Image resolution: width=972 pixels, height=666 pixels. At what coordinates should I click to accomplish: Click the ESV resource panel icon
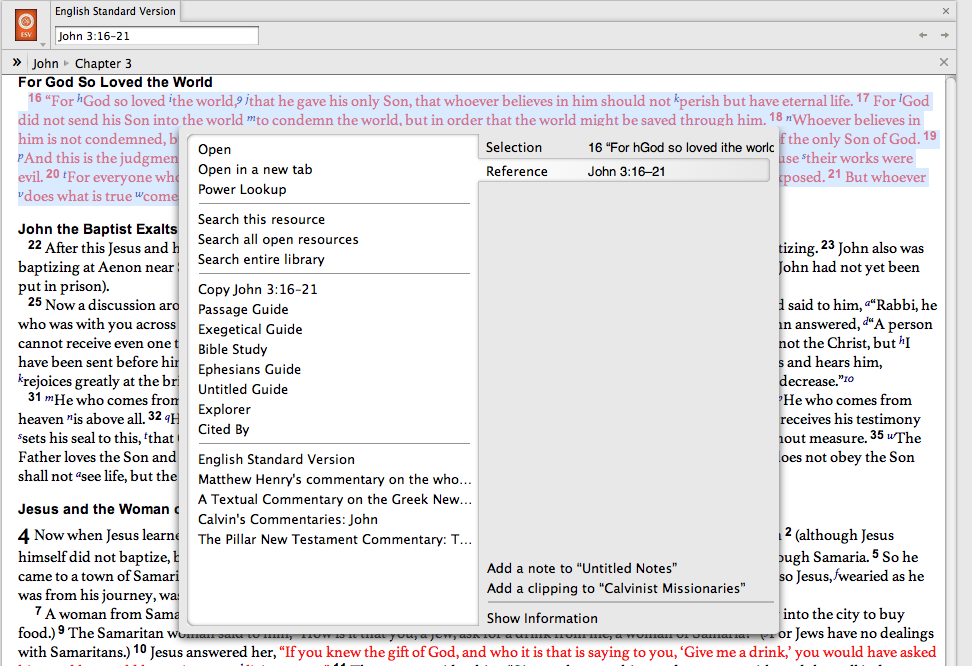click(26, 25)
